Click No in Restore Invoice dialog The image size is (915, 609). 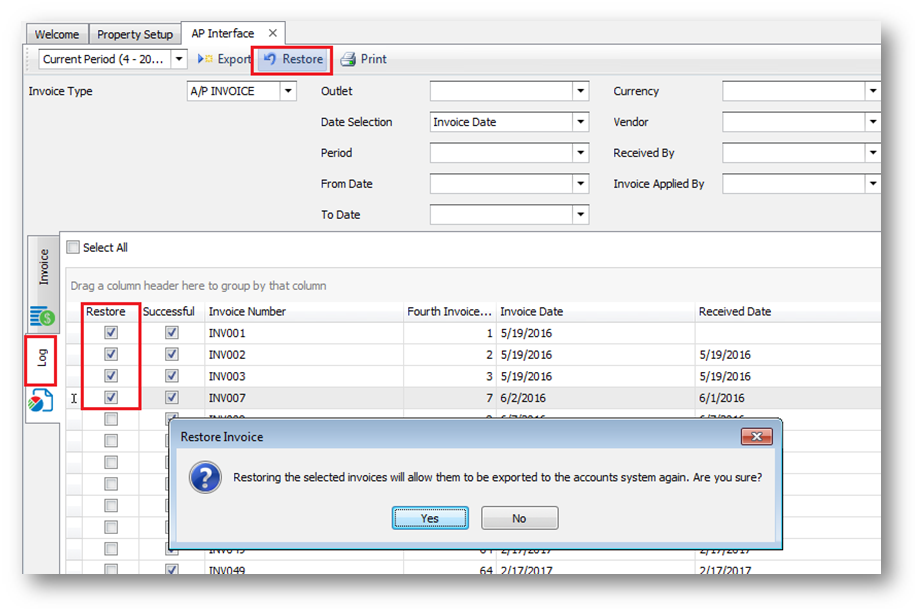(x=519, y=518)
